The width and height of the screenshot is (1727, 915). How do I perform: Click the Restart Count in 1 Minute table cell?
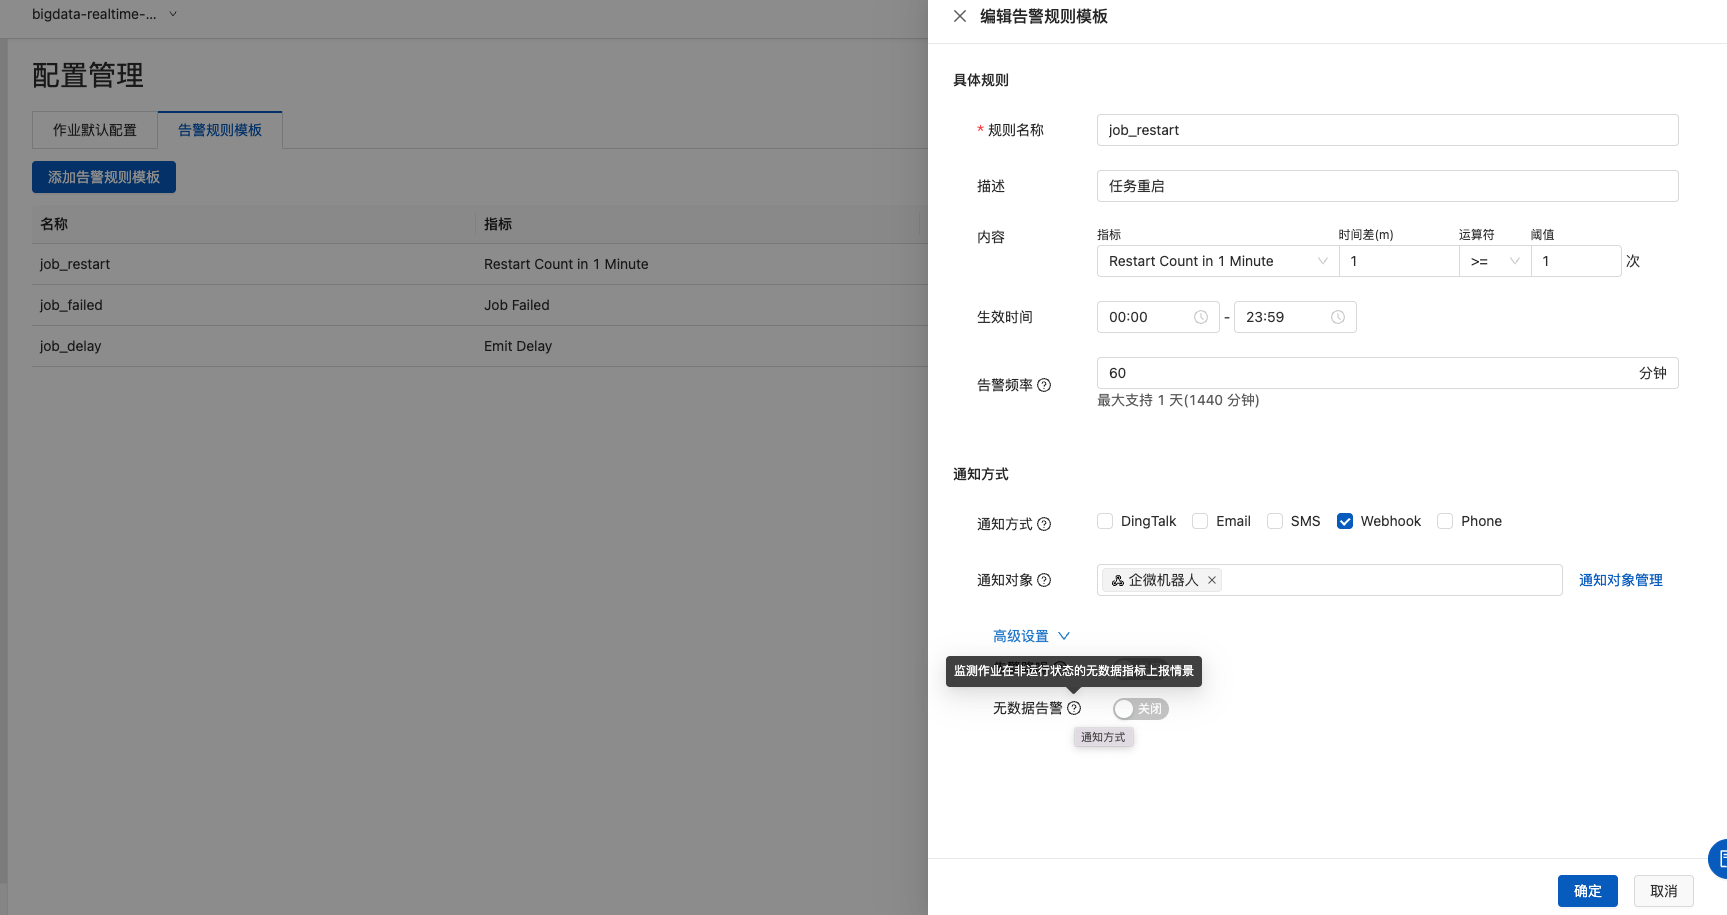(566, 264)
